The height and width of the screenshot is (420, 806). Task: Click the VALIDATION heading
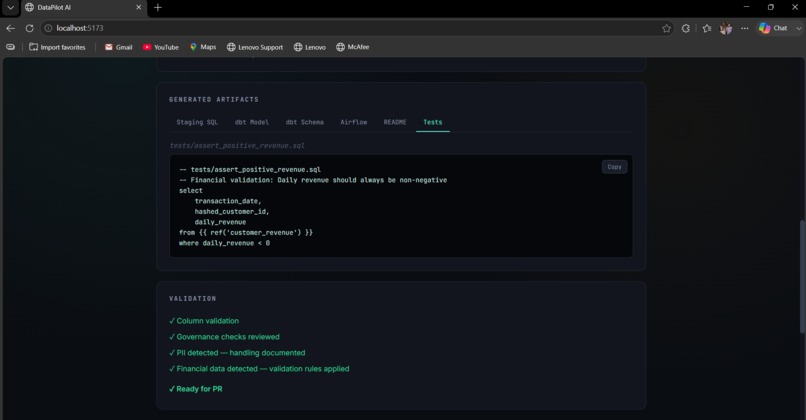tap(193, 299)
